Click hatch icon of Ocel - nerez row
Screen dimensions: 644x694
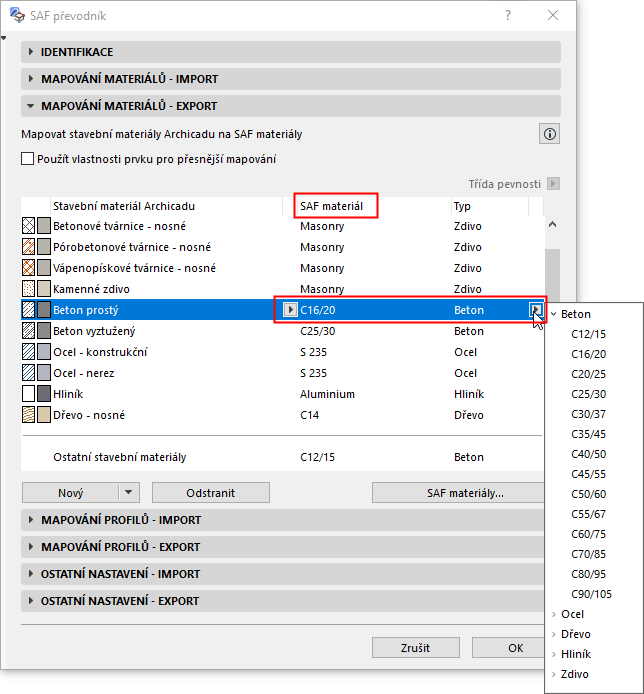pos(28,373)
